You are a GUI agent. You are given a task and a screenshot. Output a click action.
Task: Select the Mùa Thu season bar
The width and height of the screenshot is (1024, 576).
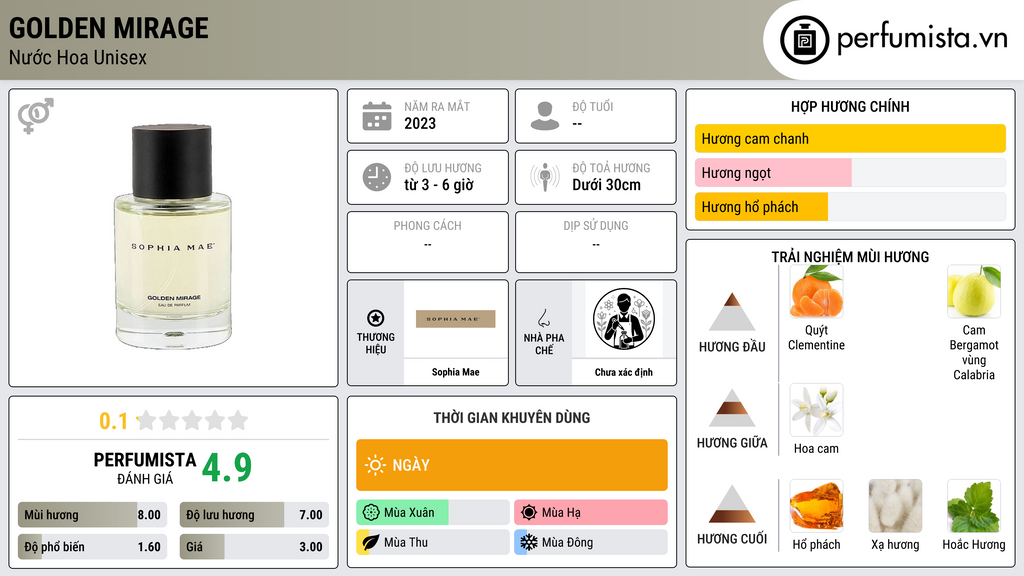[433, 542]
